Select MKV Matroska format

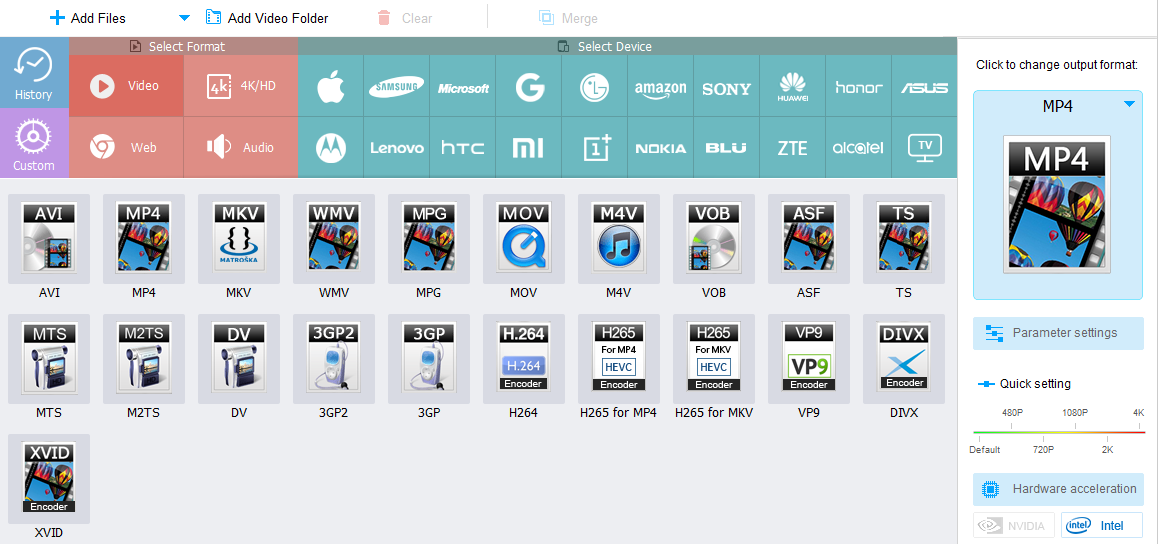coord(239,239)
